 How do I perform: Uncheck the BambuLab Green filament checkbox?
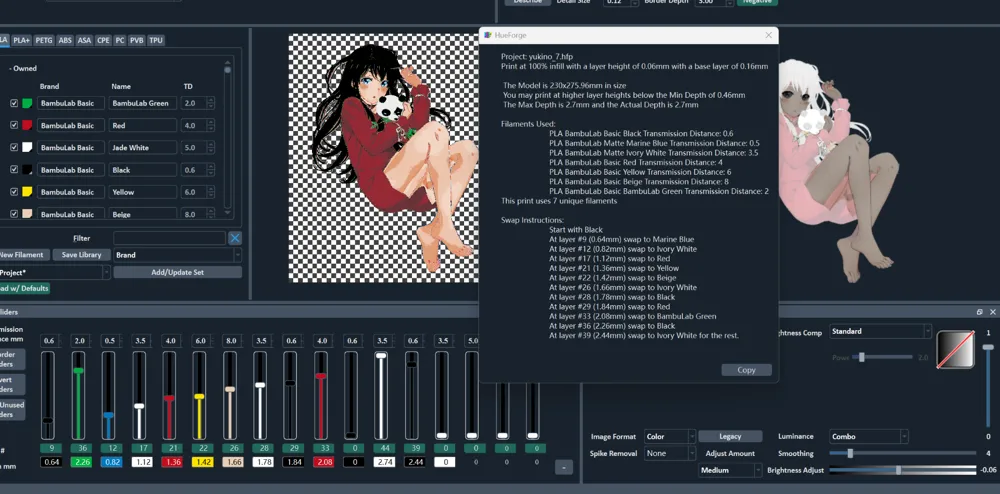click(x=14, y=103)
